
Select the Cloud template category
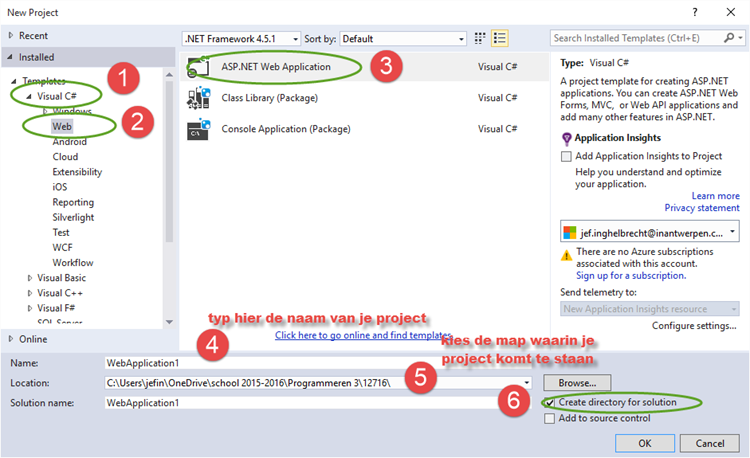(x=65, y=157)
